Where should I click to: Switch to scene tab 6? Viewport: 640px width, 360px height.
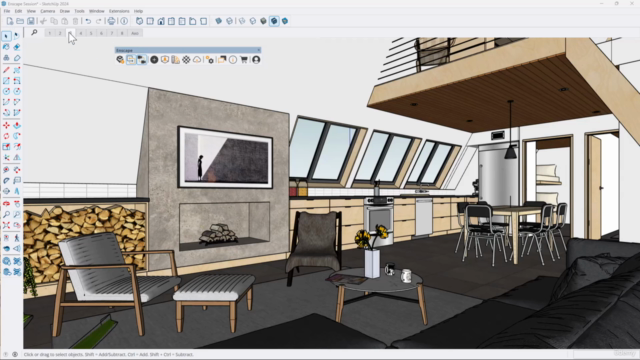(101, 33)
